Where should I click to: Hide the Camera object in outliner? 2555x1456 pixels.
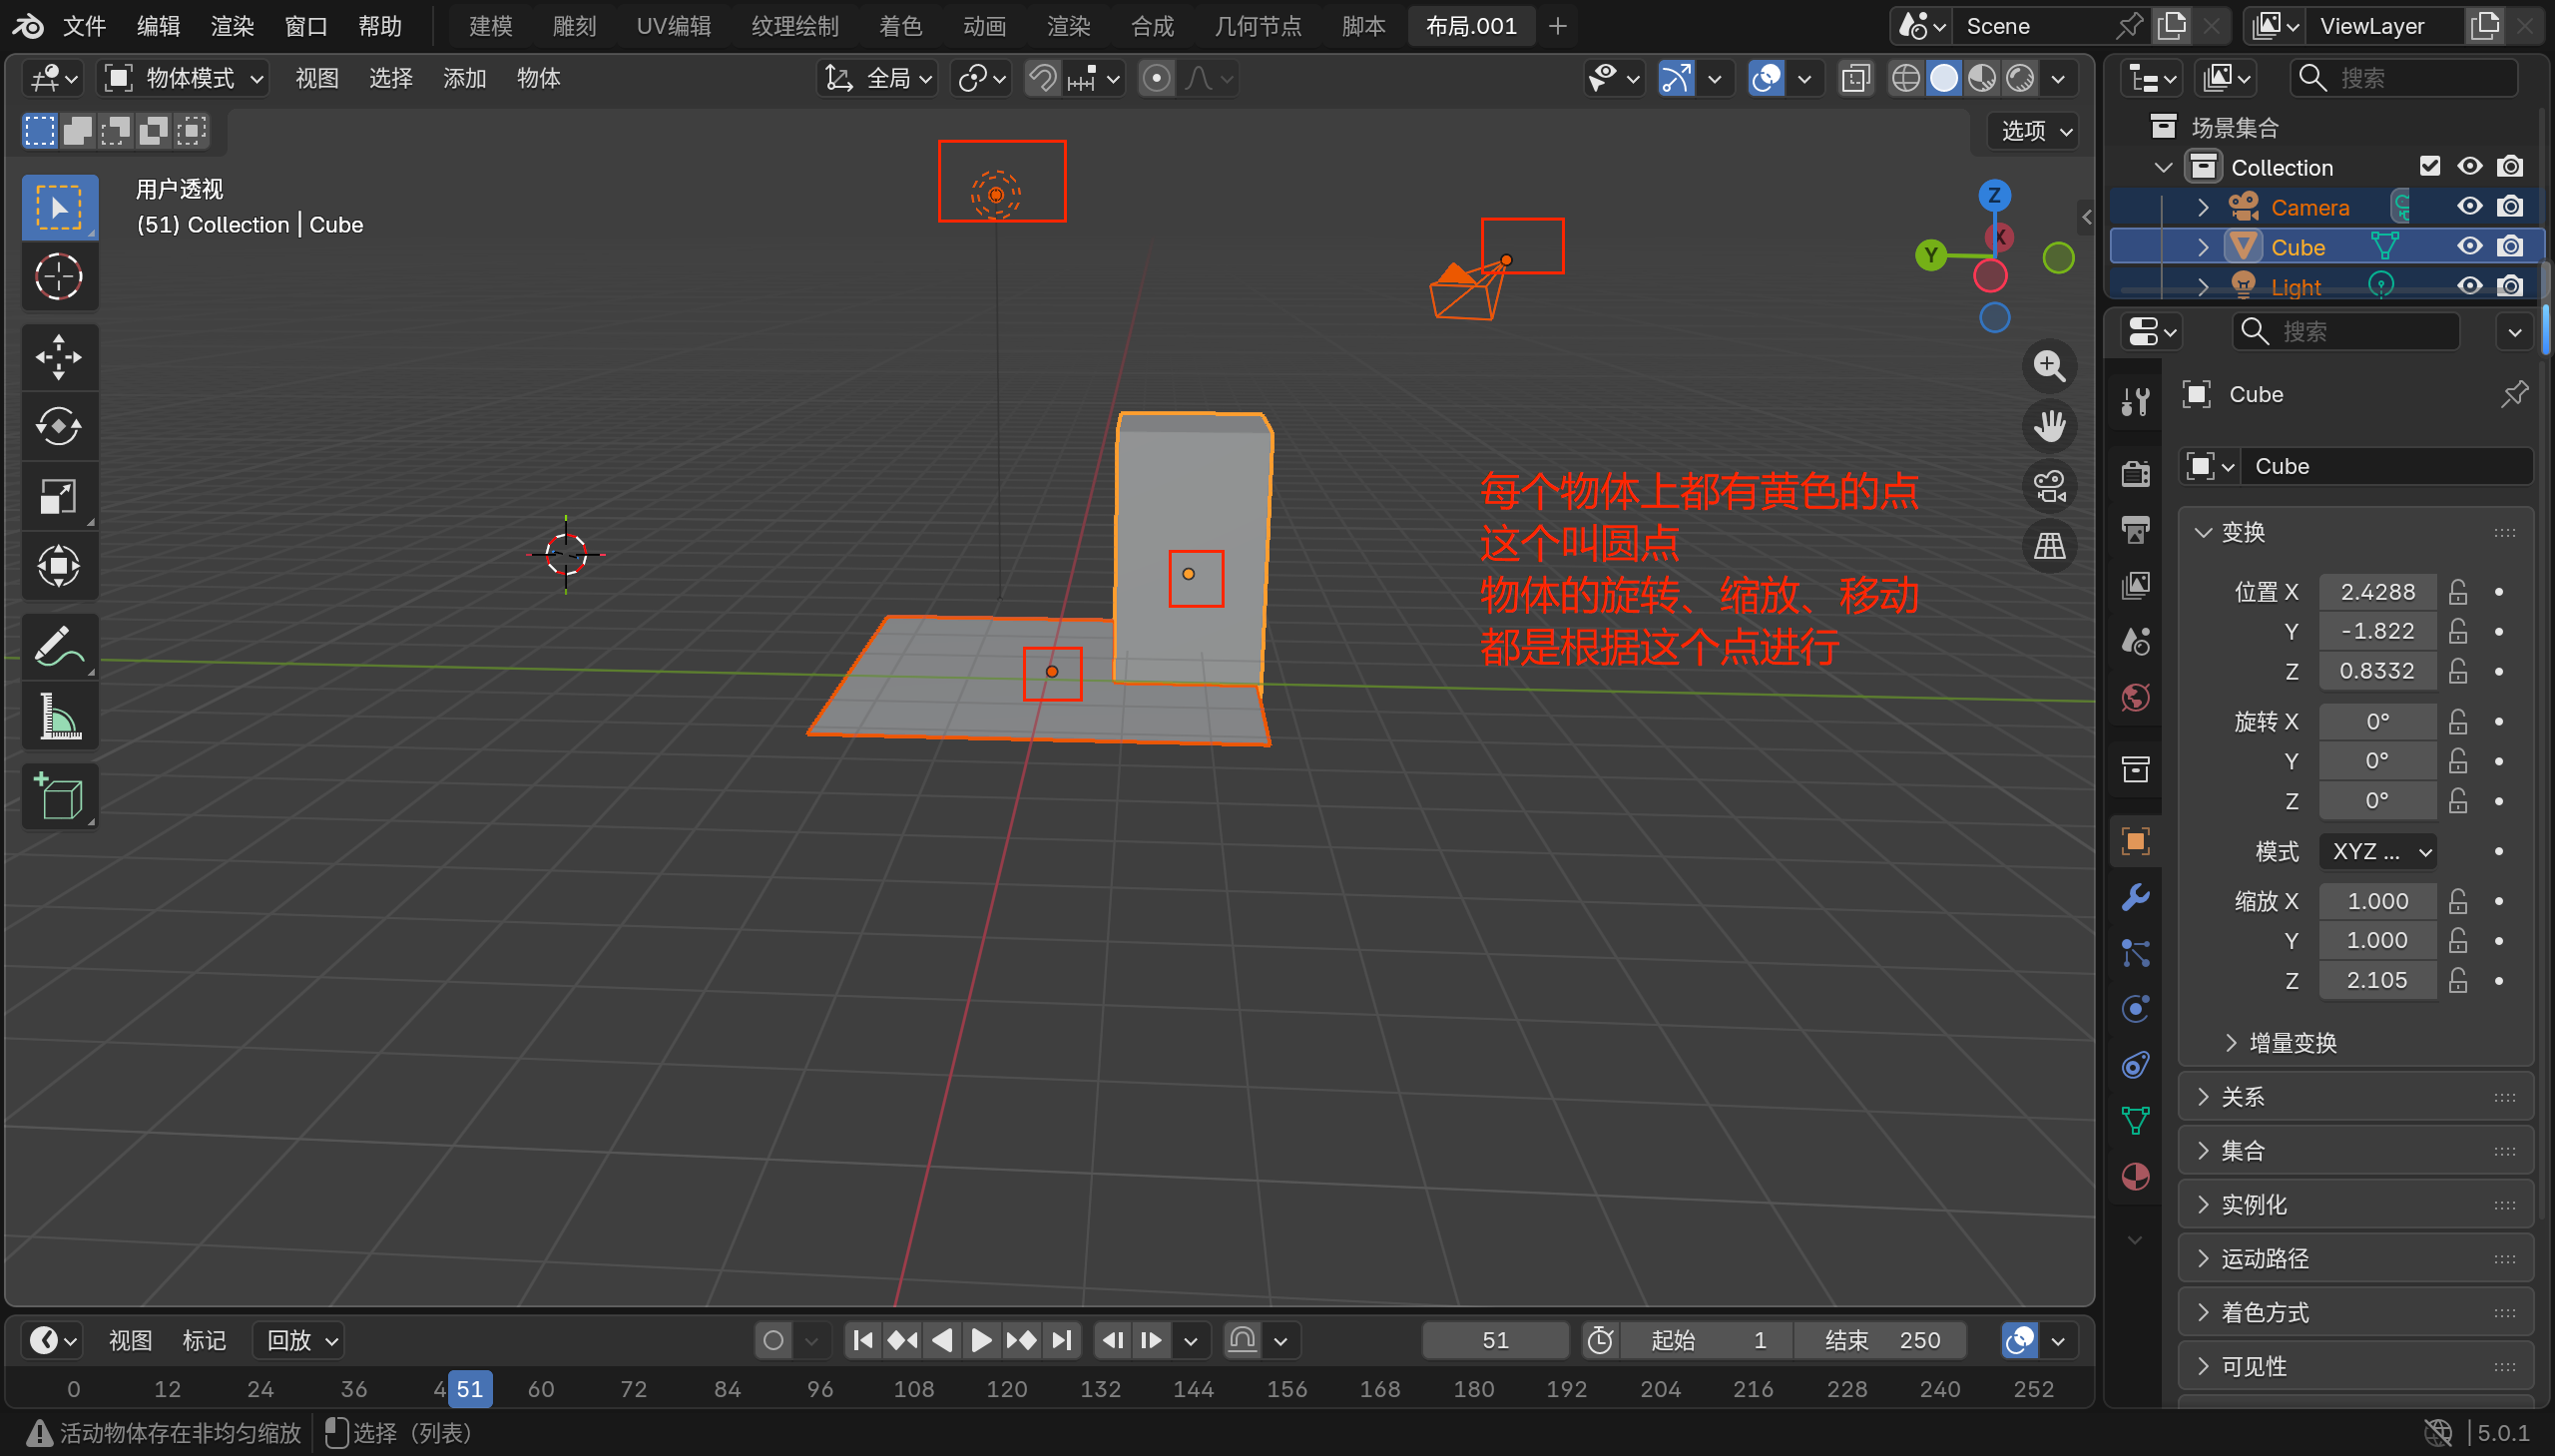2469,207
